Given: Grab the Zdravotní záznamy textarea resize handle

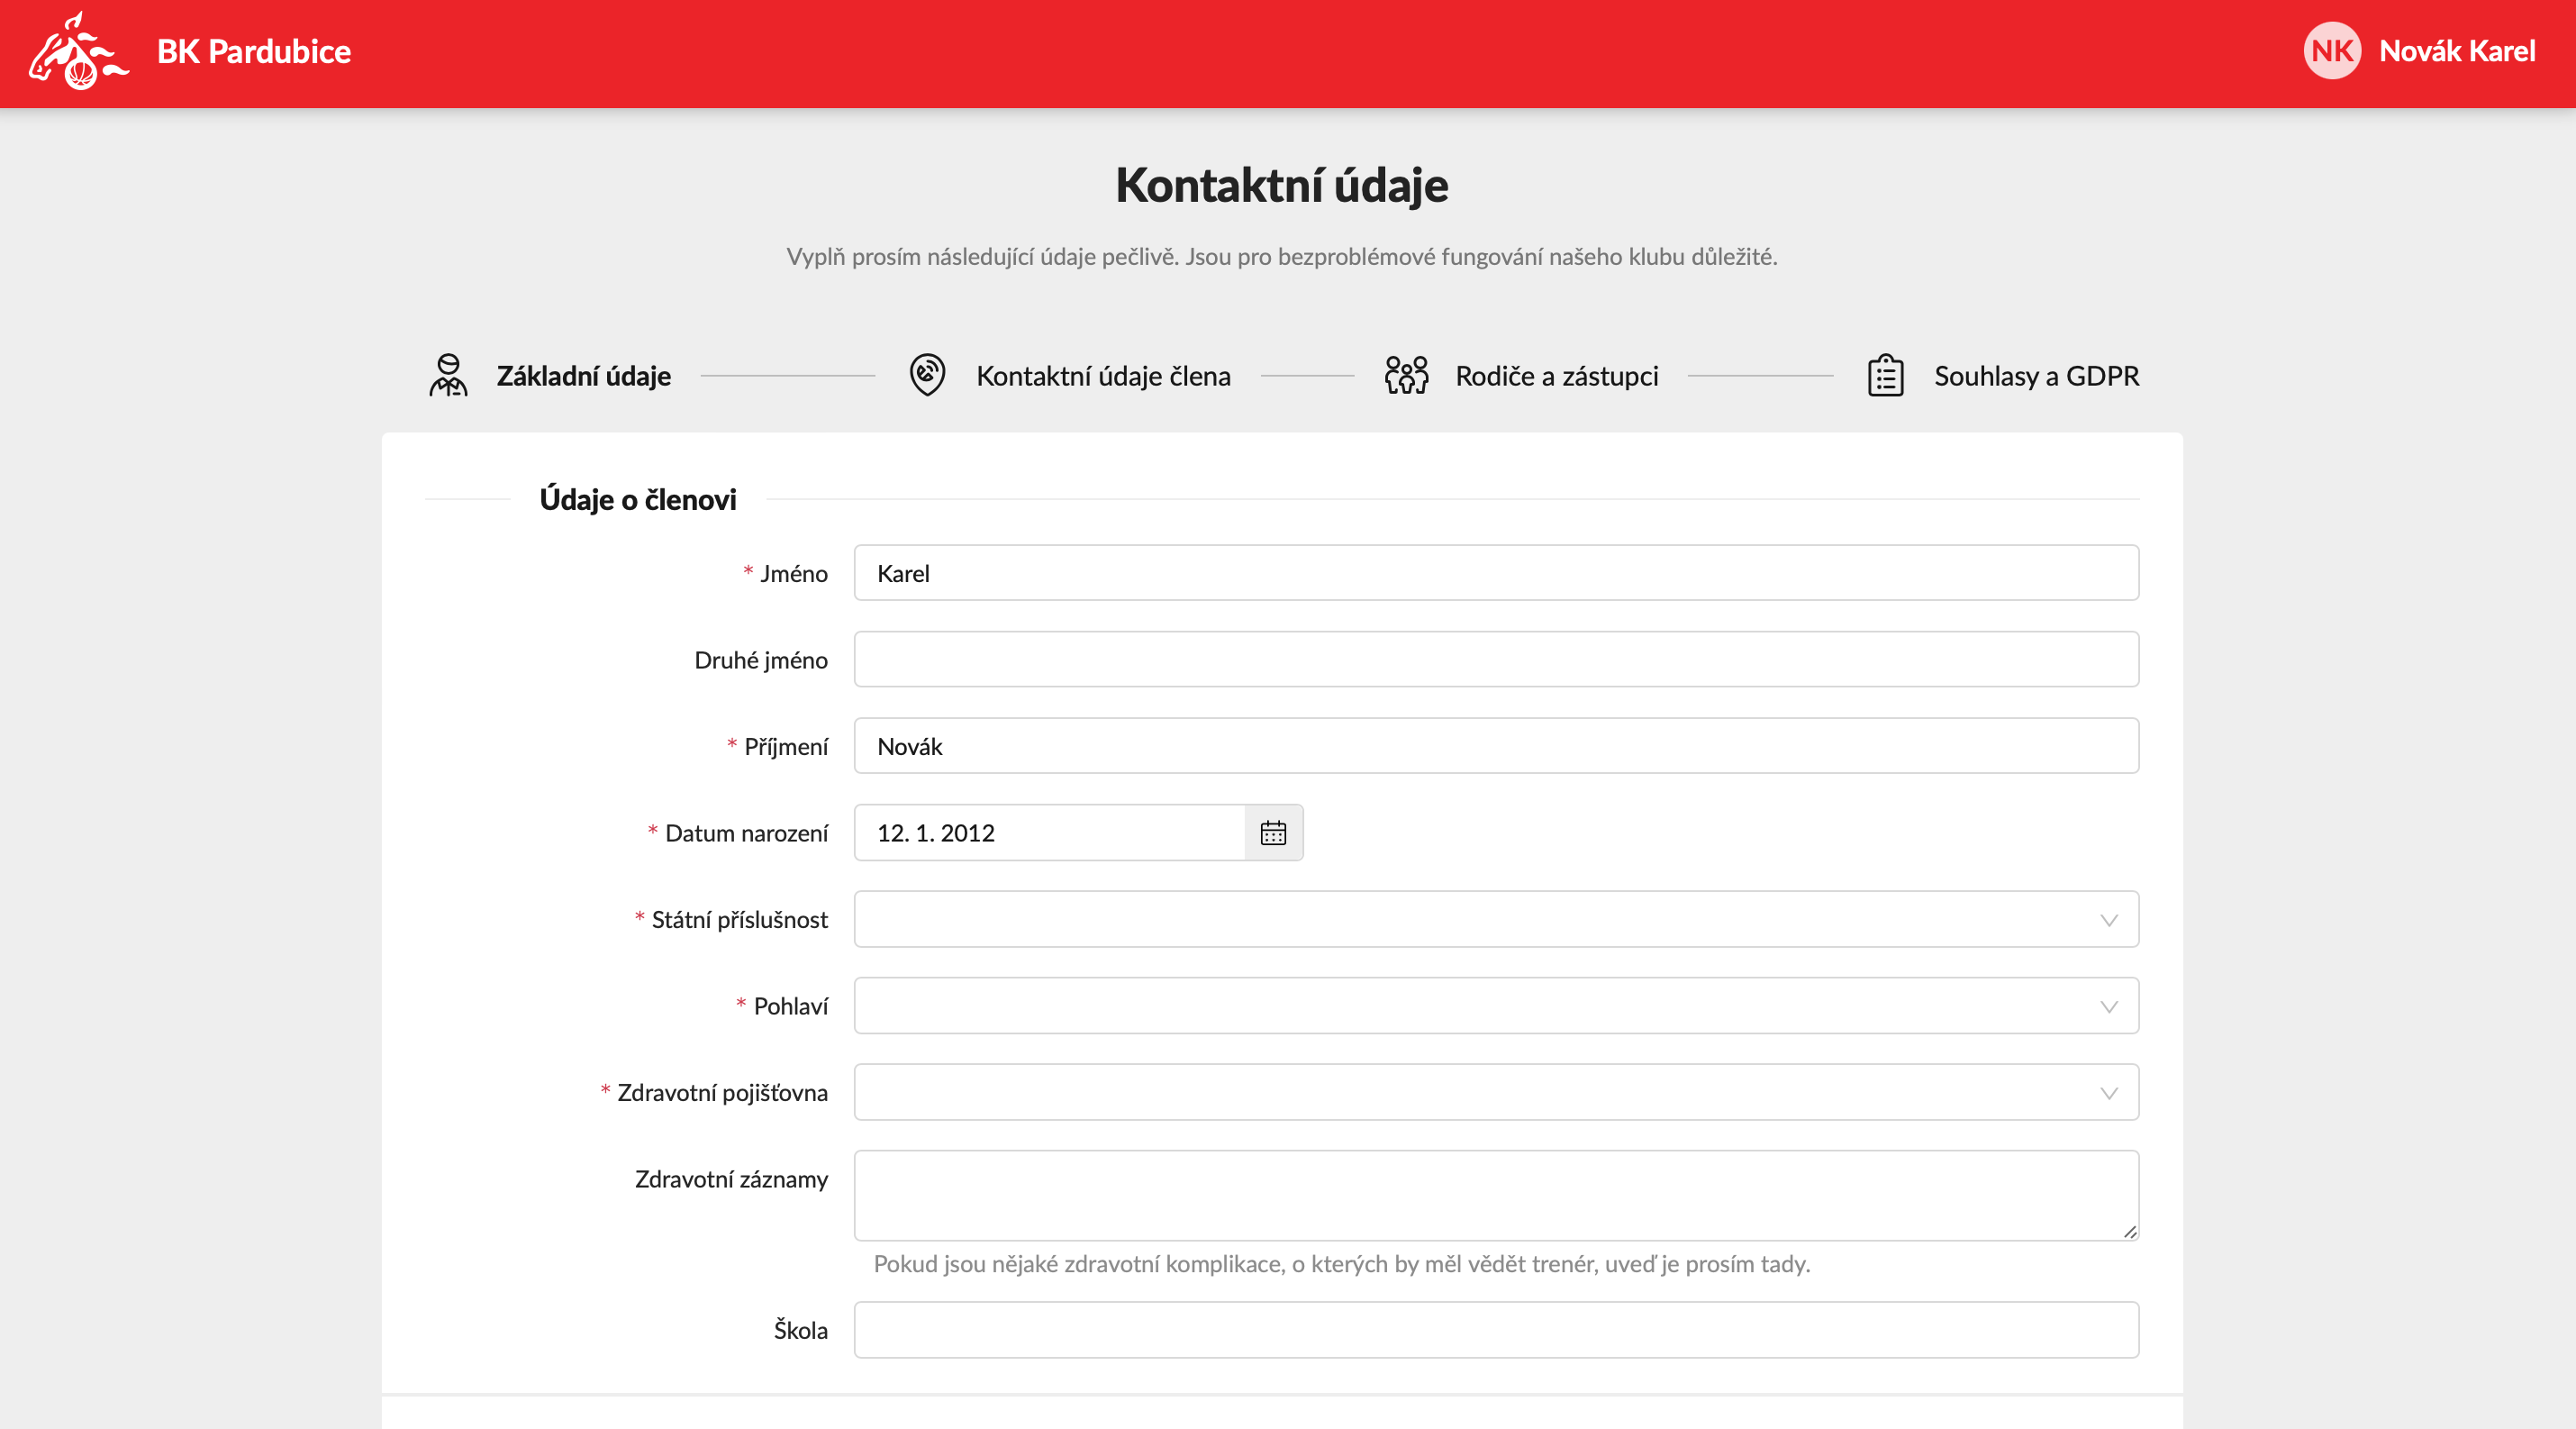Looking at the screenshot, I should pos(2130,1232).
